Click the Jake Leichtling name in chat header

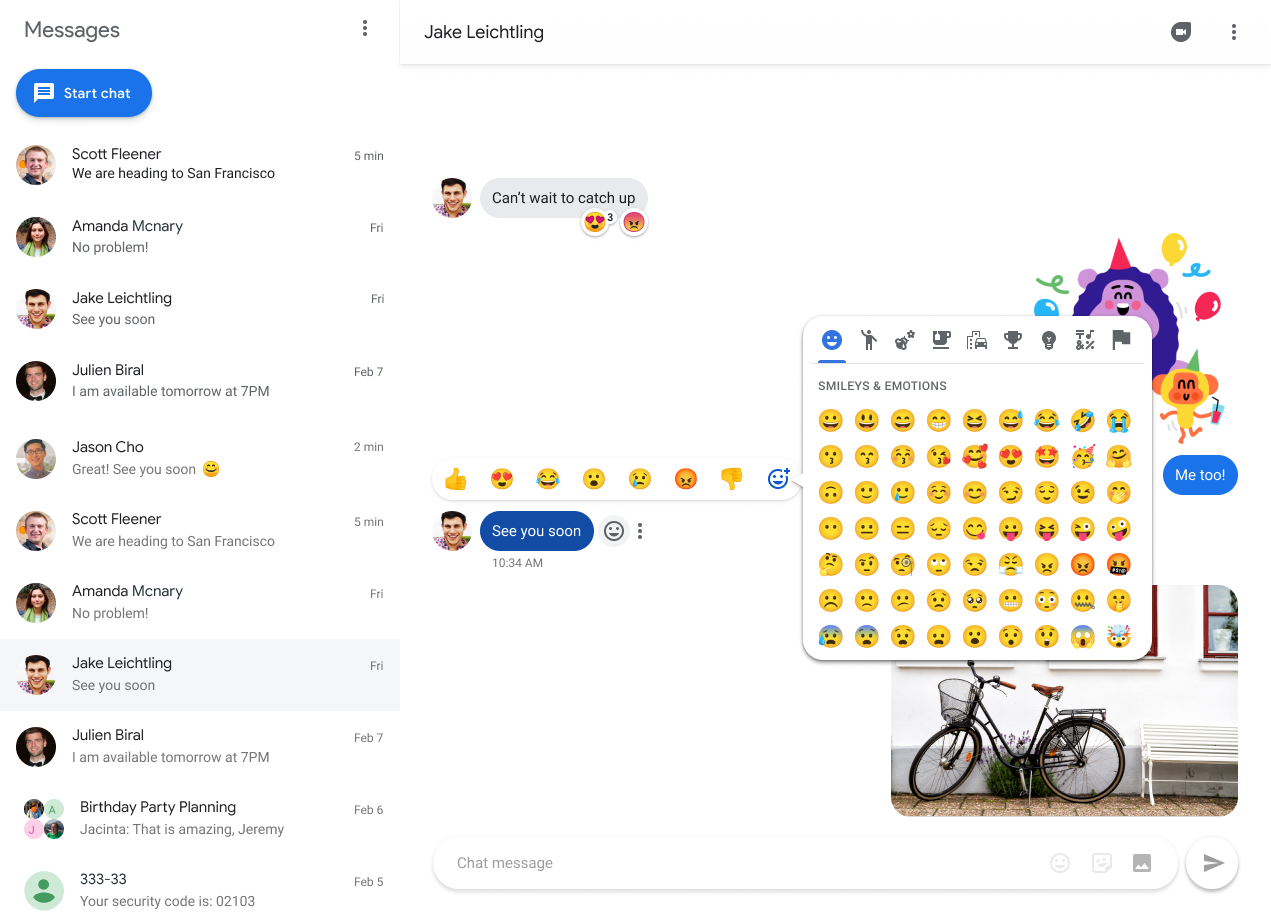tap(484, 32)
